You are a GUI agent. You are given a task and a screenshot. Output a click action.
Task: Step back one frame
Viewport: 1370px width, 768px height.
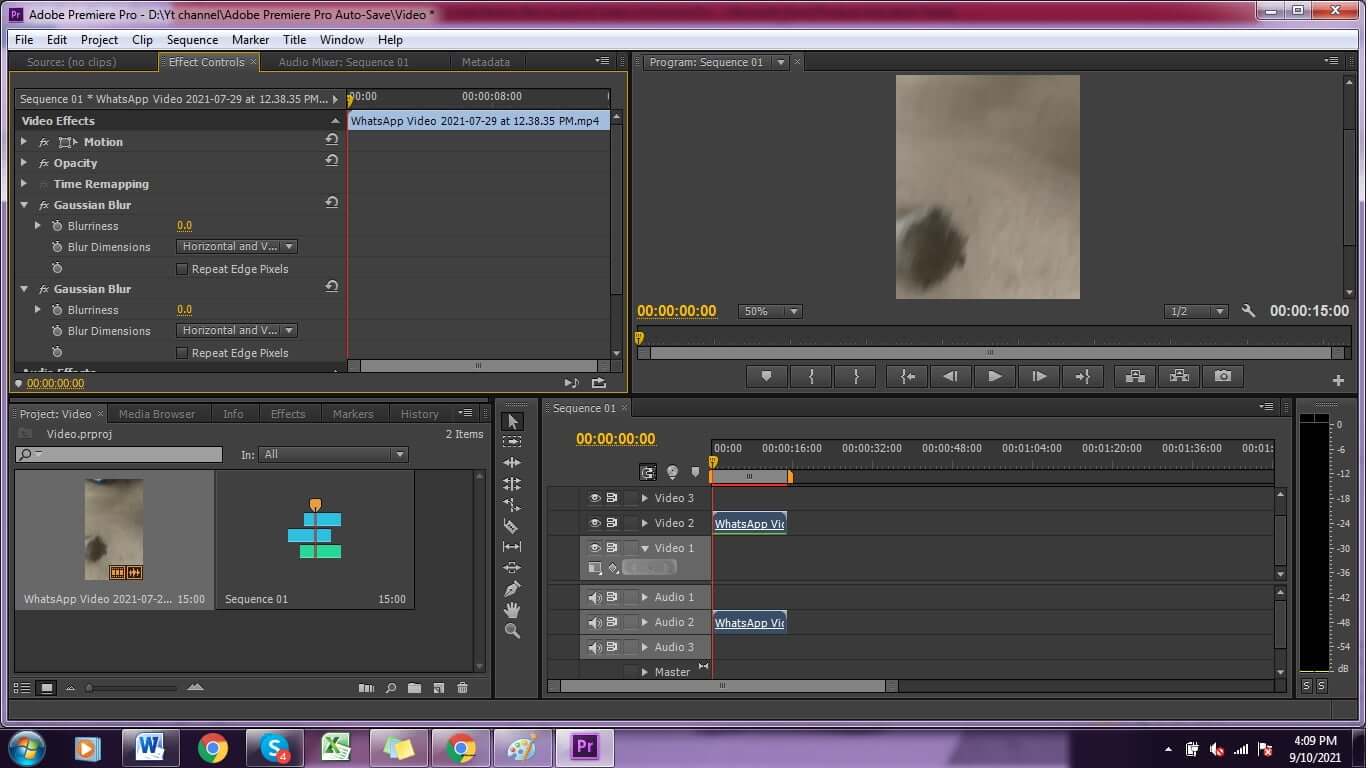point(950,376)
